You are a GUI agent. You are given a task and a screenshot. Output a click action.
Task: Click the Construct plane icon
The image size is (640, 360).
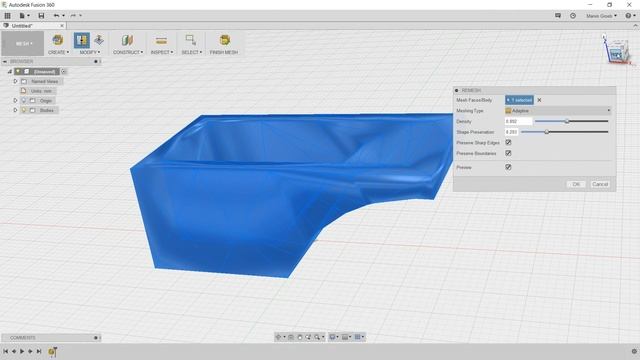pyautogui.click(x=127, y=40)
